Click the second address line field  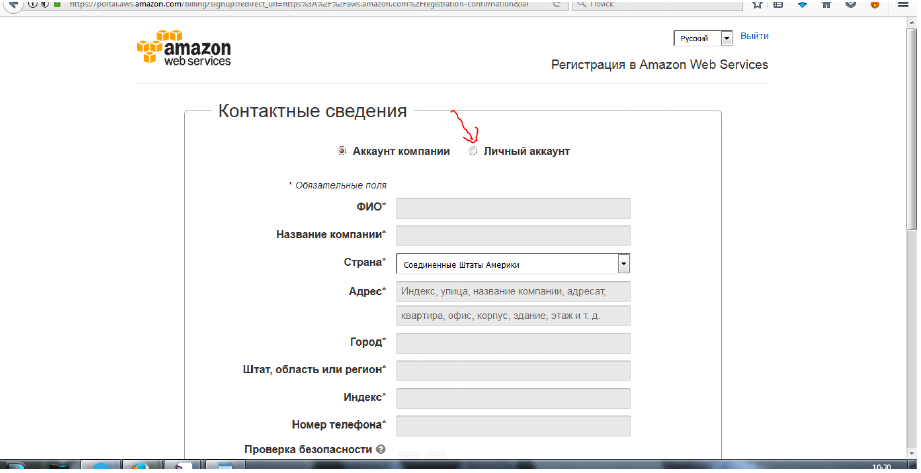point(513,316)
